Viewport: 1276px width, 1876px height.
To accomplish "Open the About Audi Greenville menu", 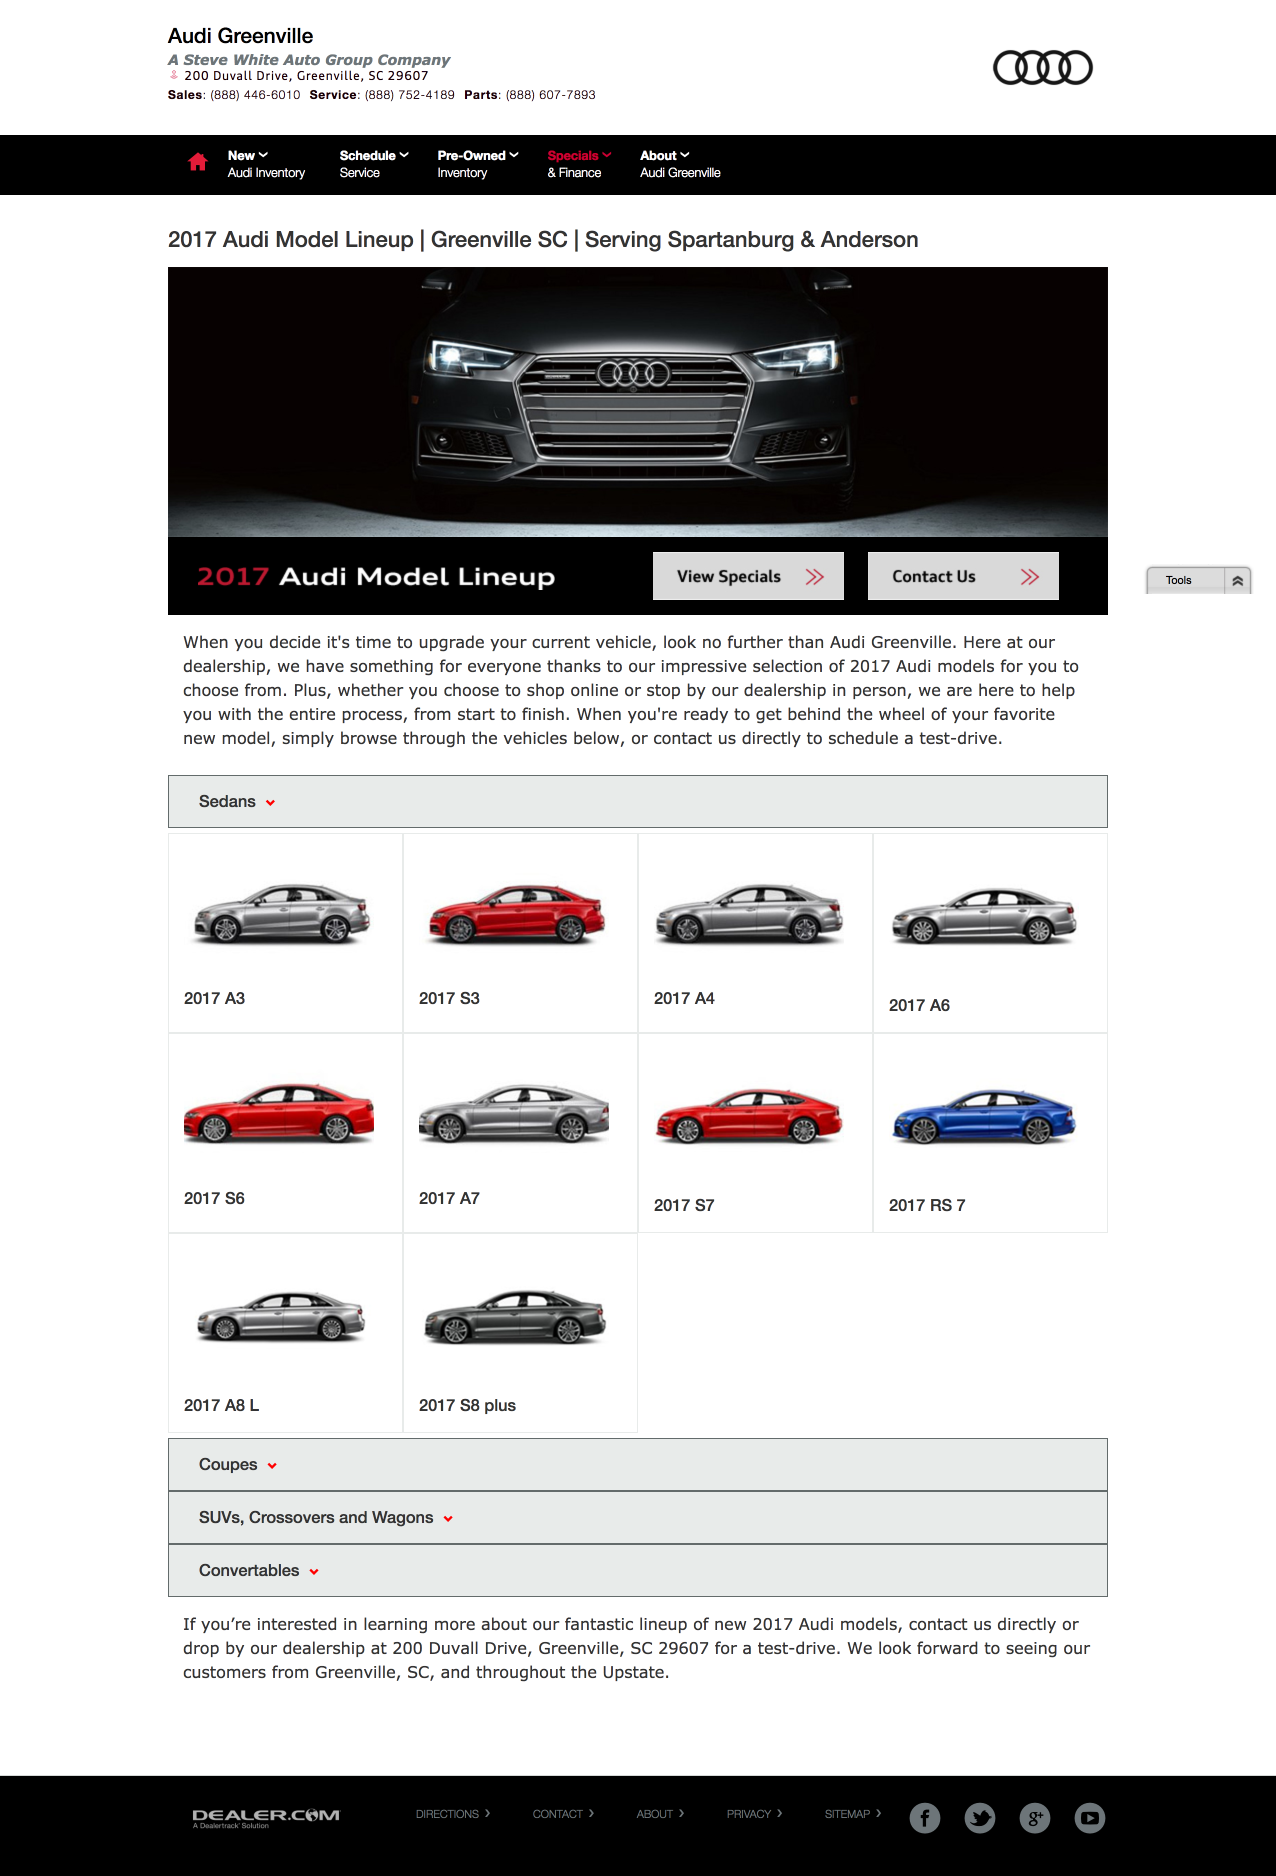I will [680, 164].
